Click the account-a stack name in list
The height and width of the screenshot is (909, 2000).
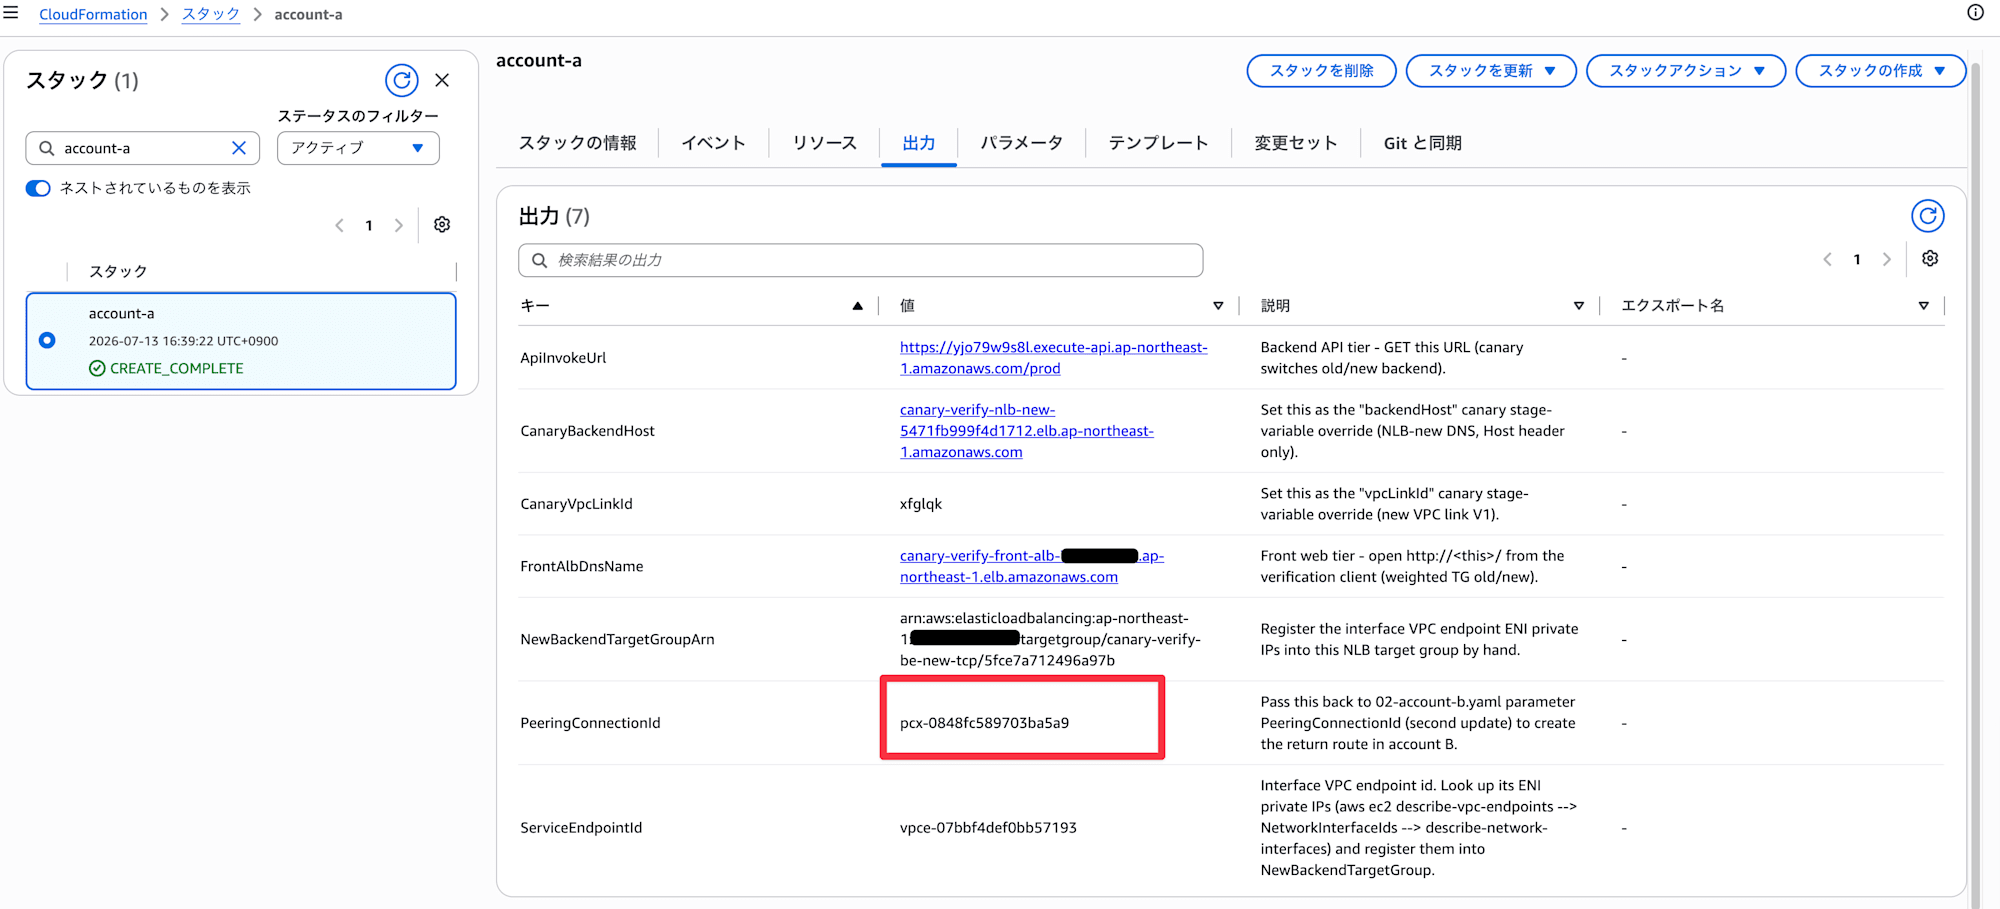(x=121, y=314)
